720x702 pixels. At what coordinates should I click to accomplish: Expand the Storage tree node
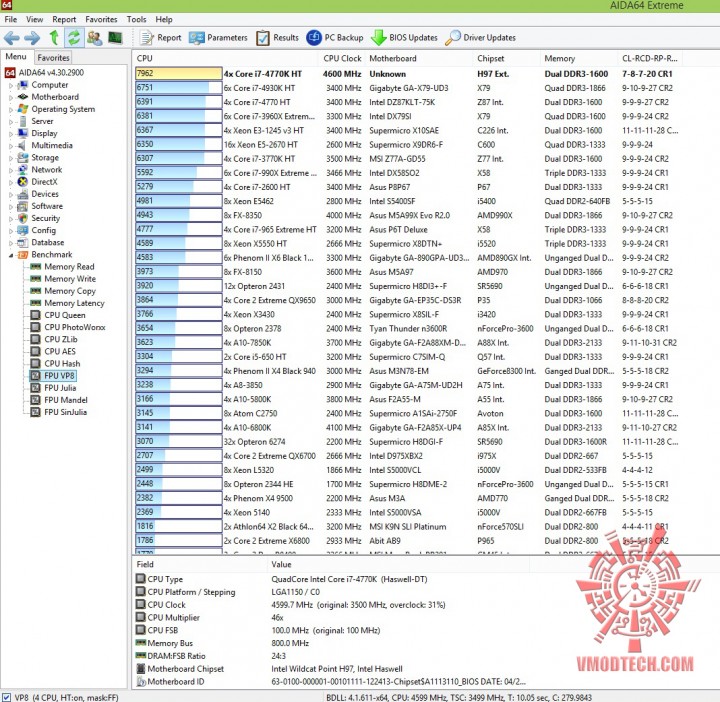[x=11, y=158]
